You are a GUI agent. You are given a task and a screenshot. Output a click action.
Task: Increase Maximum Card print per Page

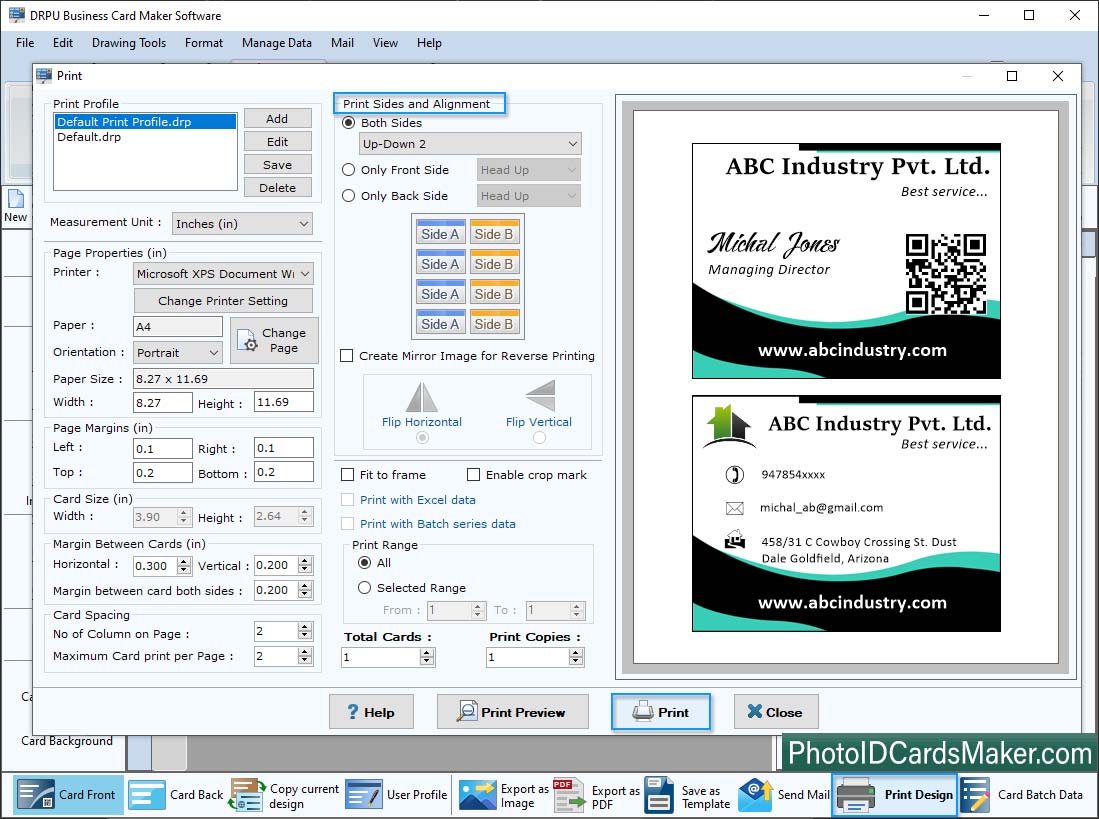click(304, 652)
